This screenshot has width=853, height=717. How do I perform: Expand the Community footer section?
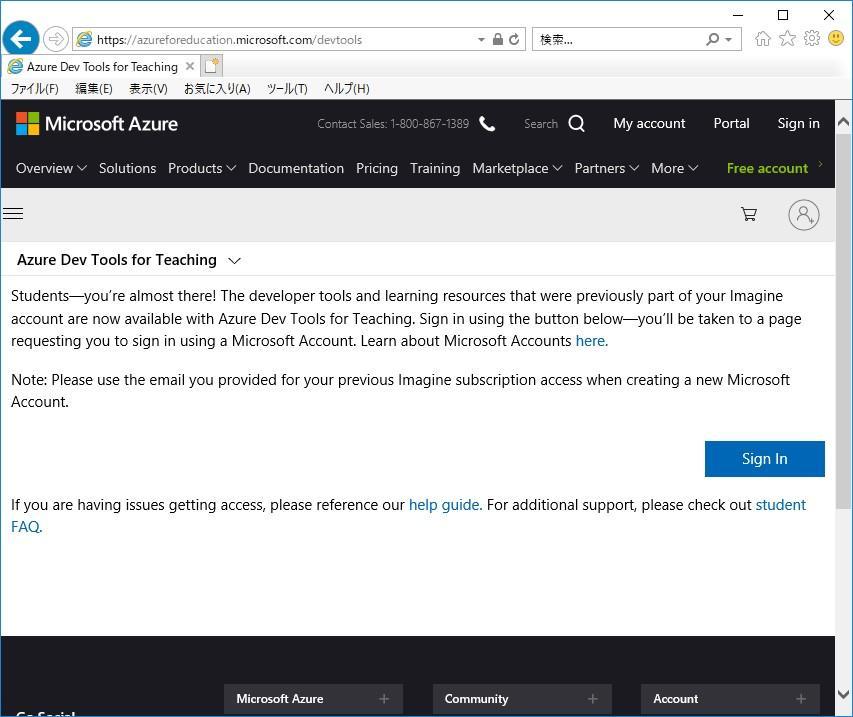(522, 699)
